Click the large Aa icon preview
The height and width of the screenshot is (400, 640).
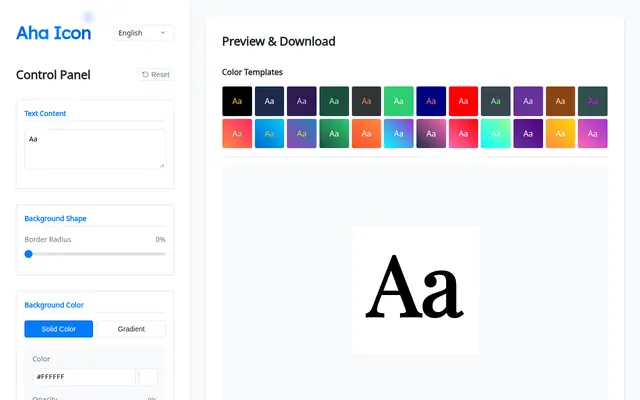click(415, 290)
